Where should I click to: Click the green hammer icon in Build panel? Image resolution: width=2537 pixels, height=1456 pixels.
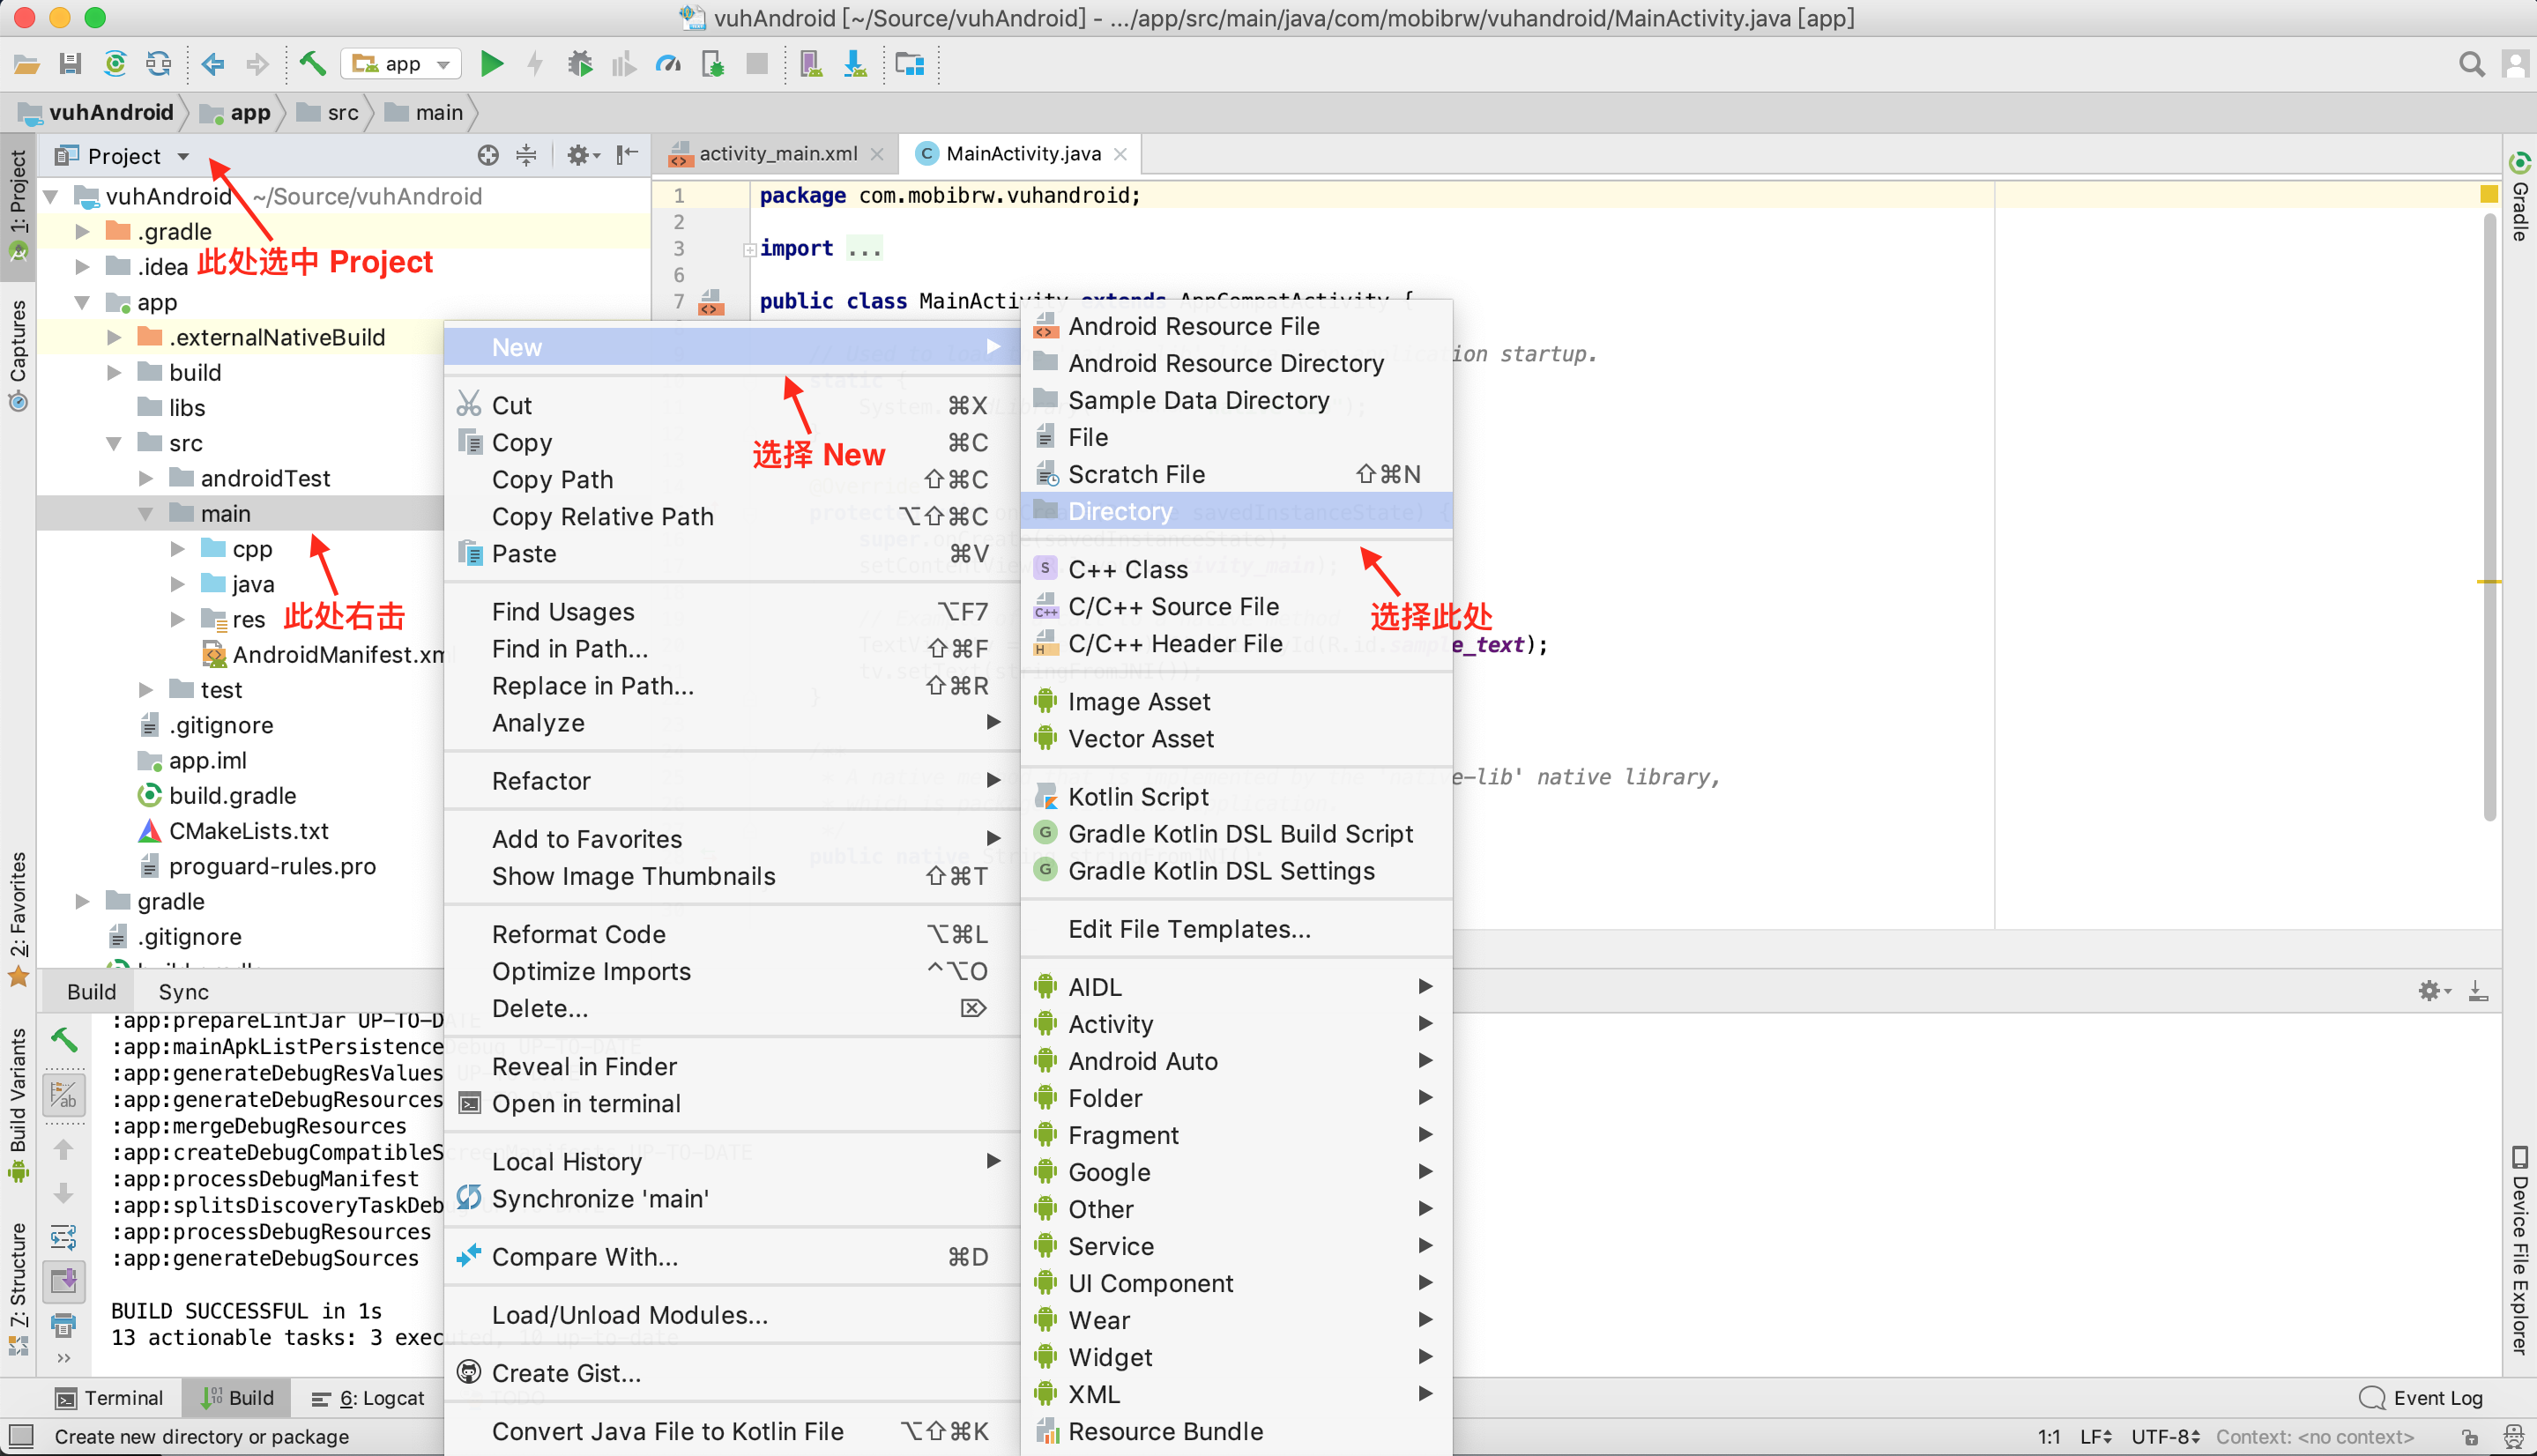pyautogui.click(x=64, y=1041)
